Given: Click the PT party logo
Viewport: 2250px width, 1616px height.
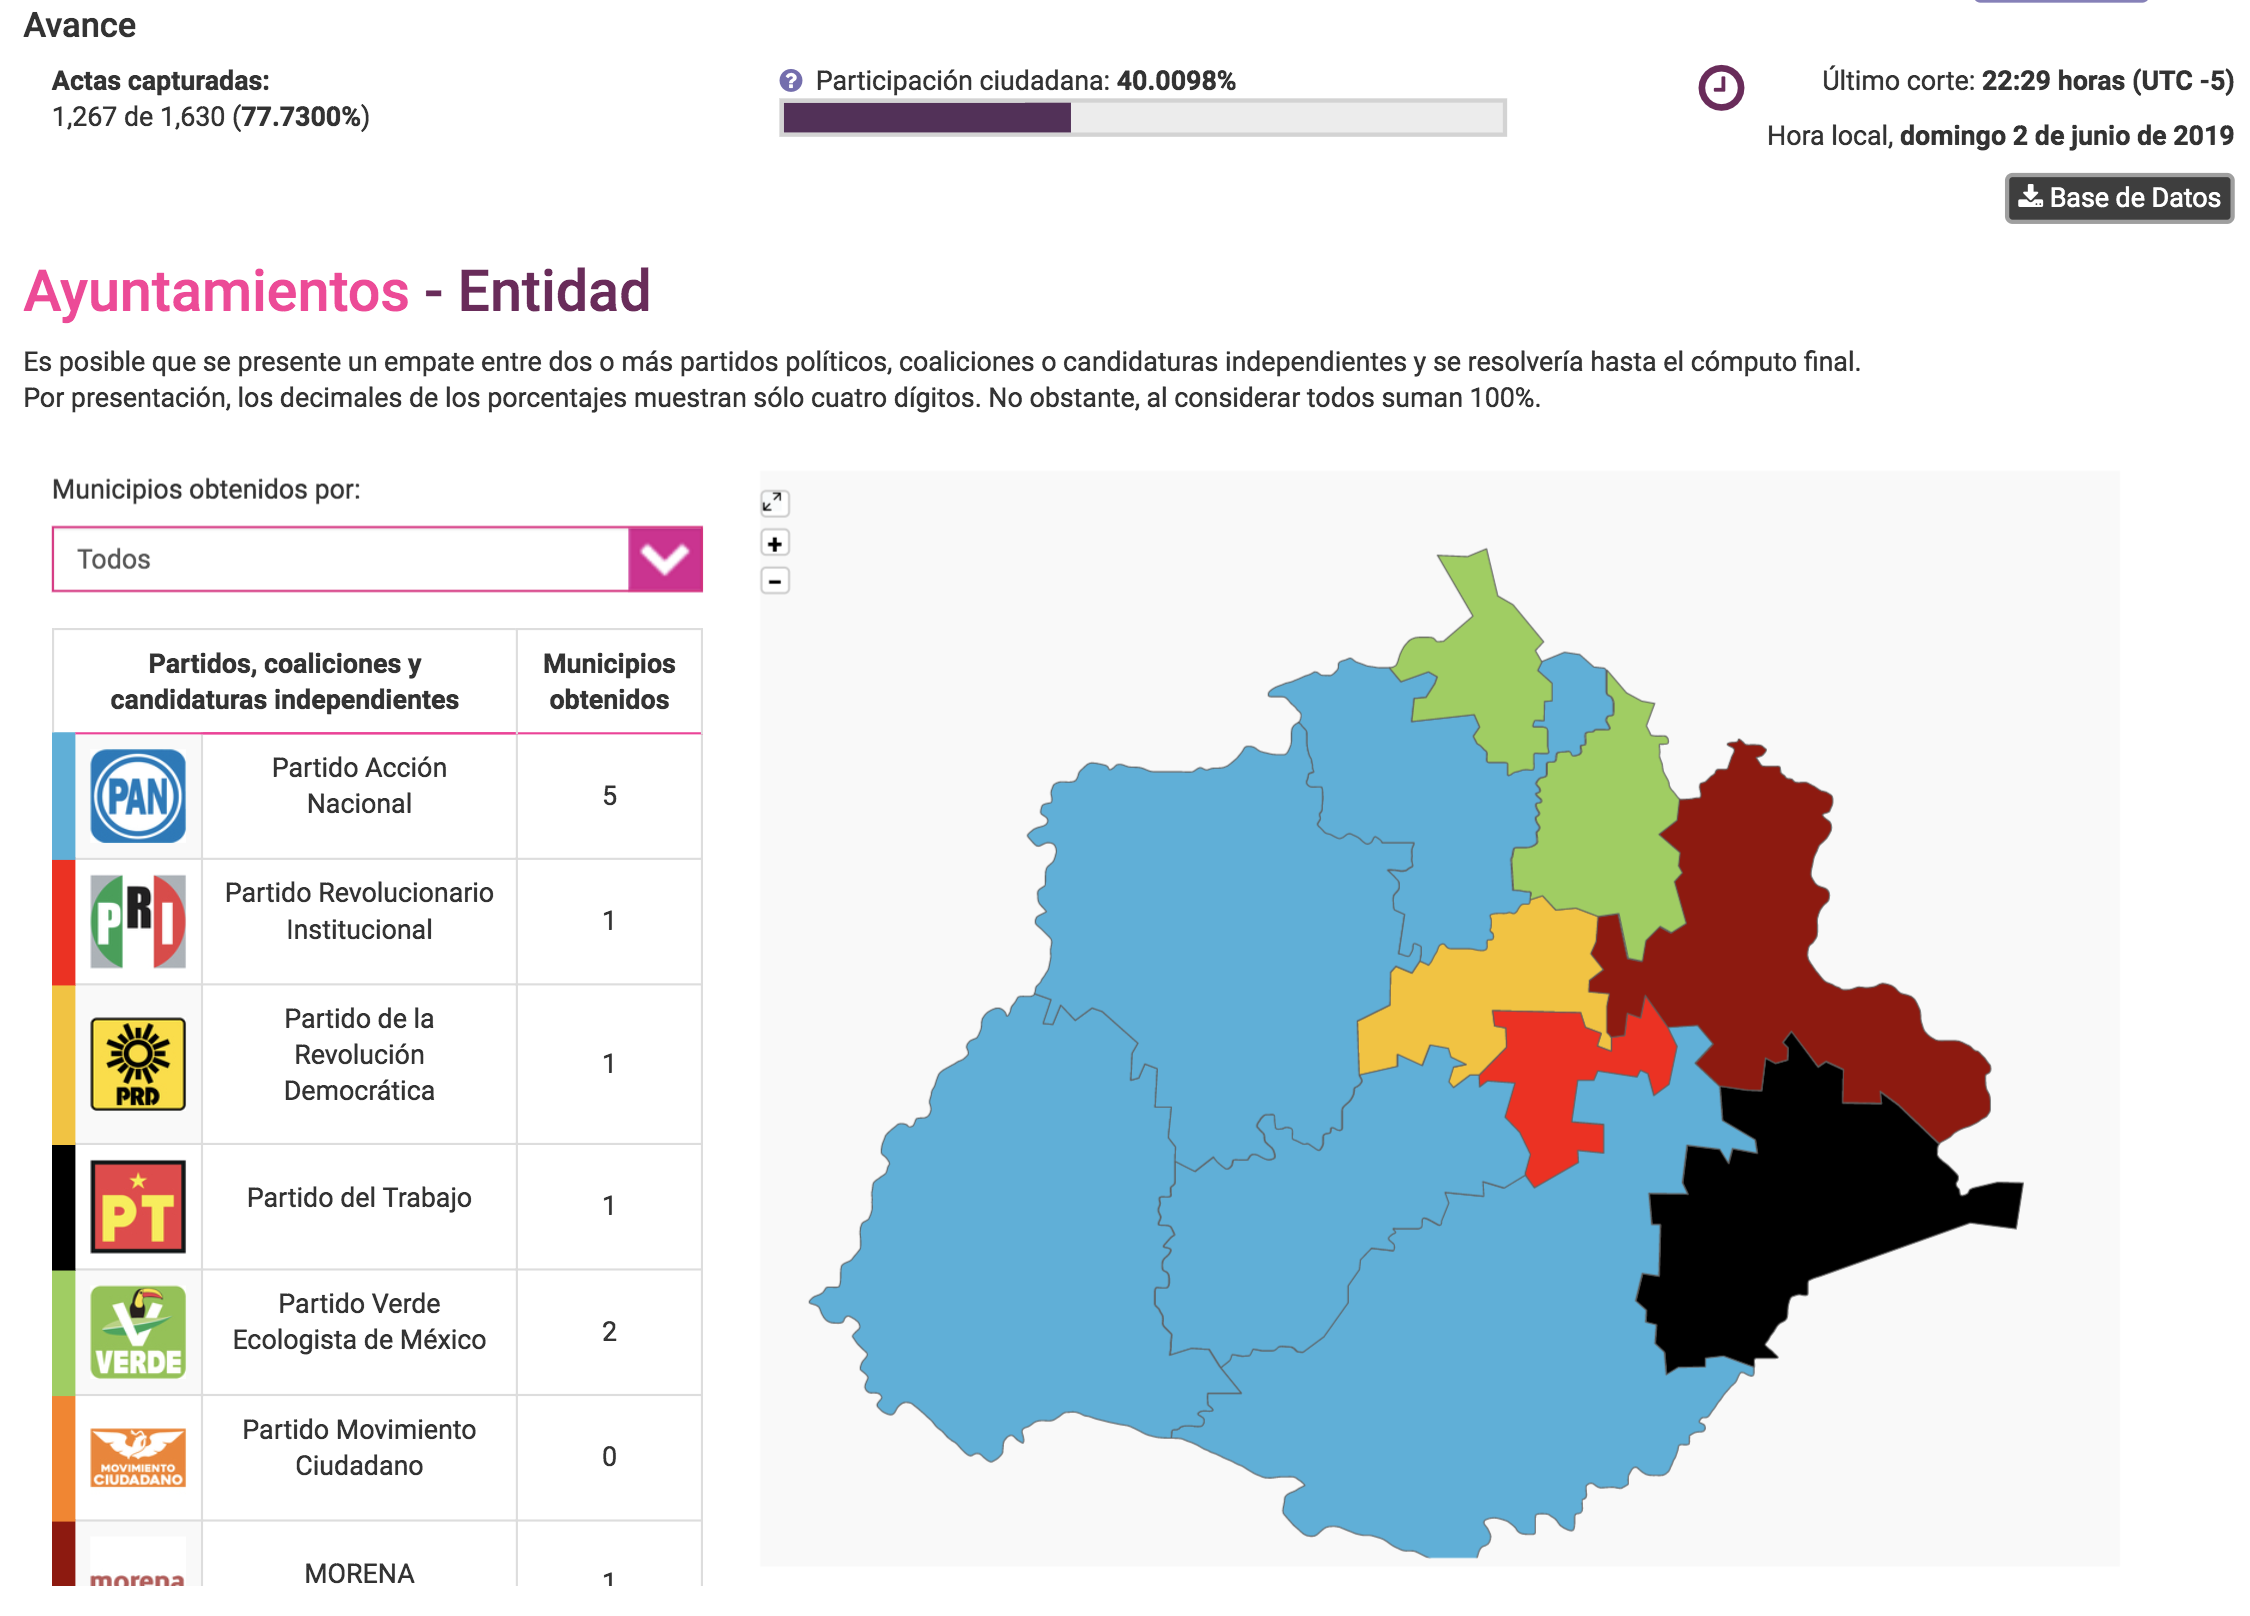Looking at the screenshot, I should 138,1207.
